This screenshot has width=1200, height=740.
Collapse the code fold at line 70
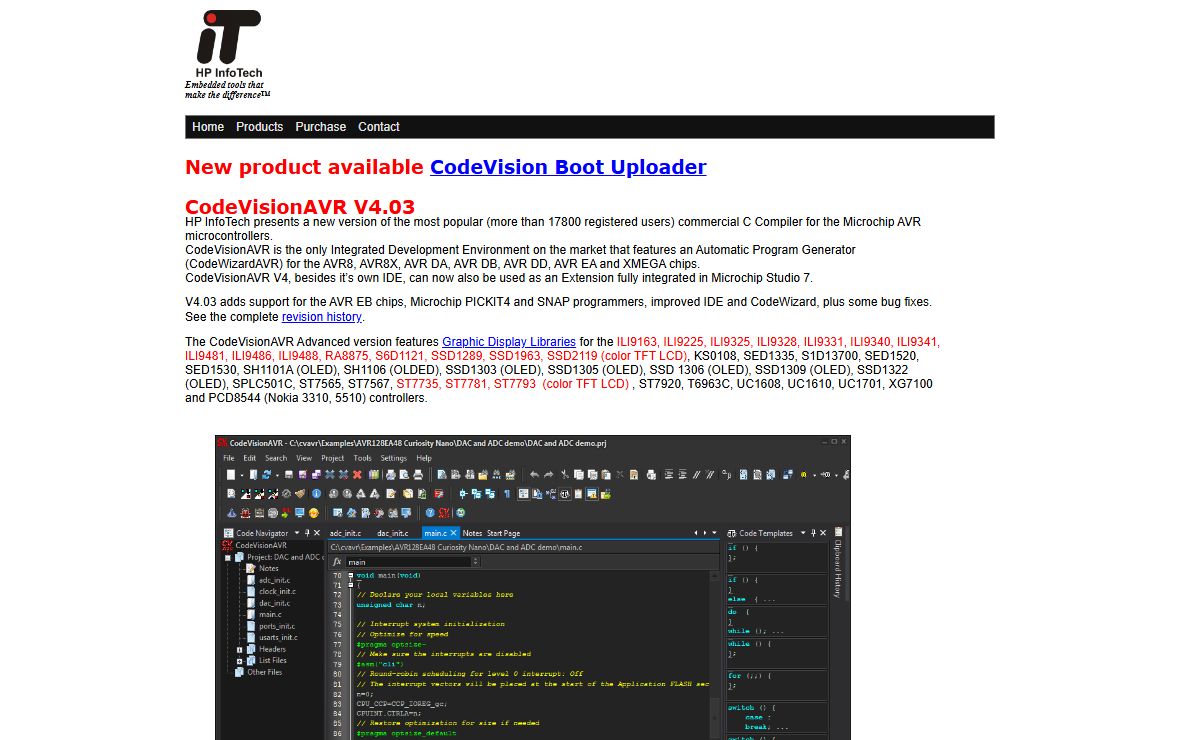click(x=350, y=575)
